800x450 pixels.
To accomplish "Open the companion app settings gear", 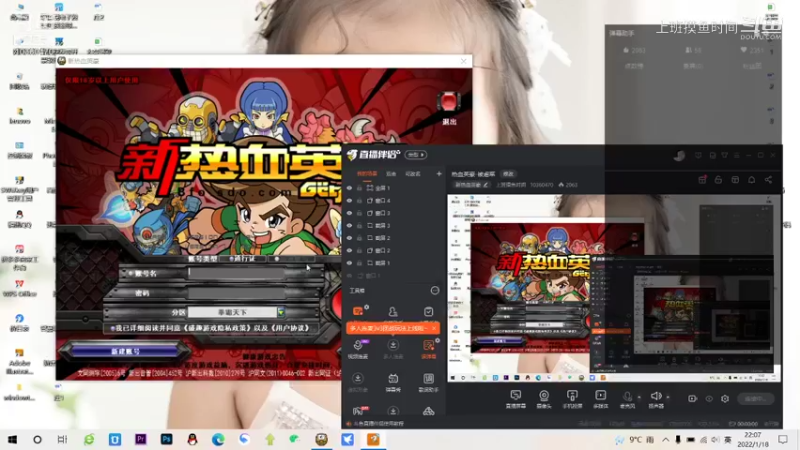I will point(725,398).
